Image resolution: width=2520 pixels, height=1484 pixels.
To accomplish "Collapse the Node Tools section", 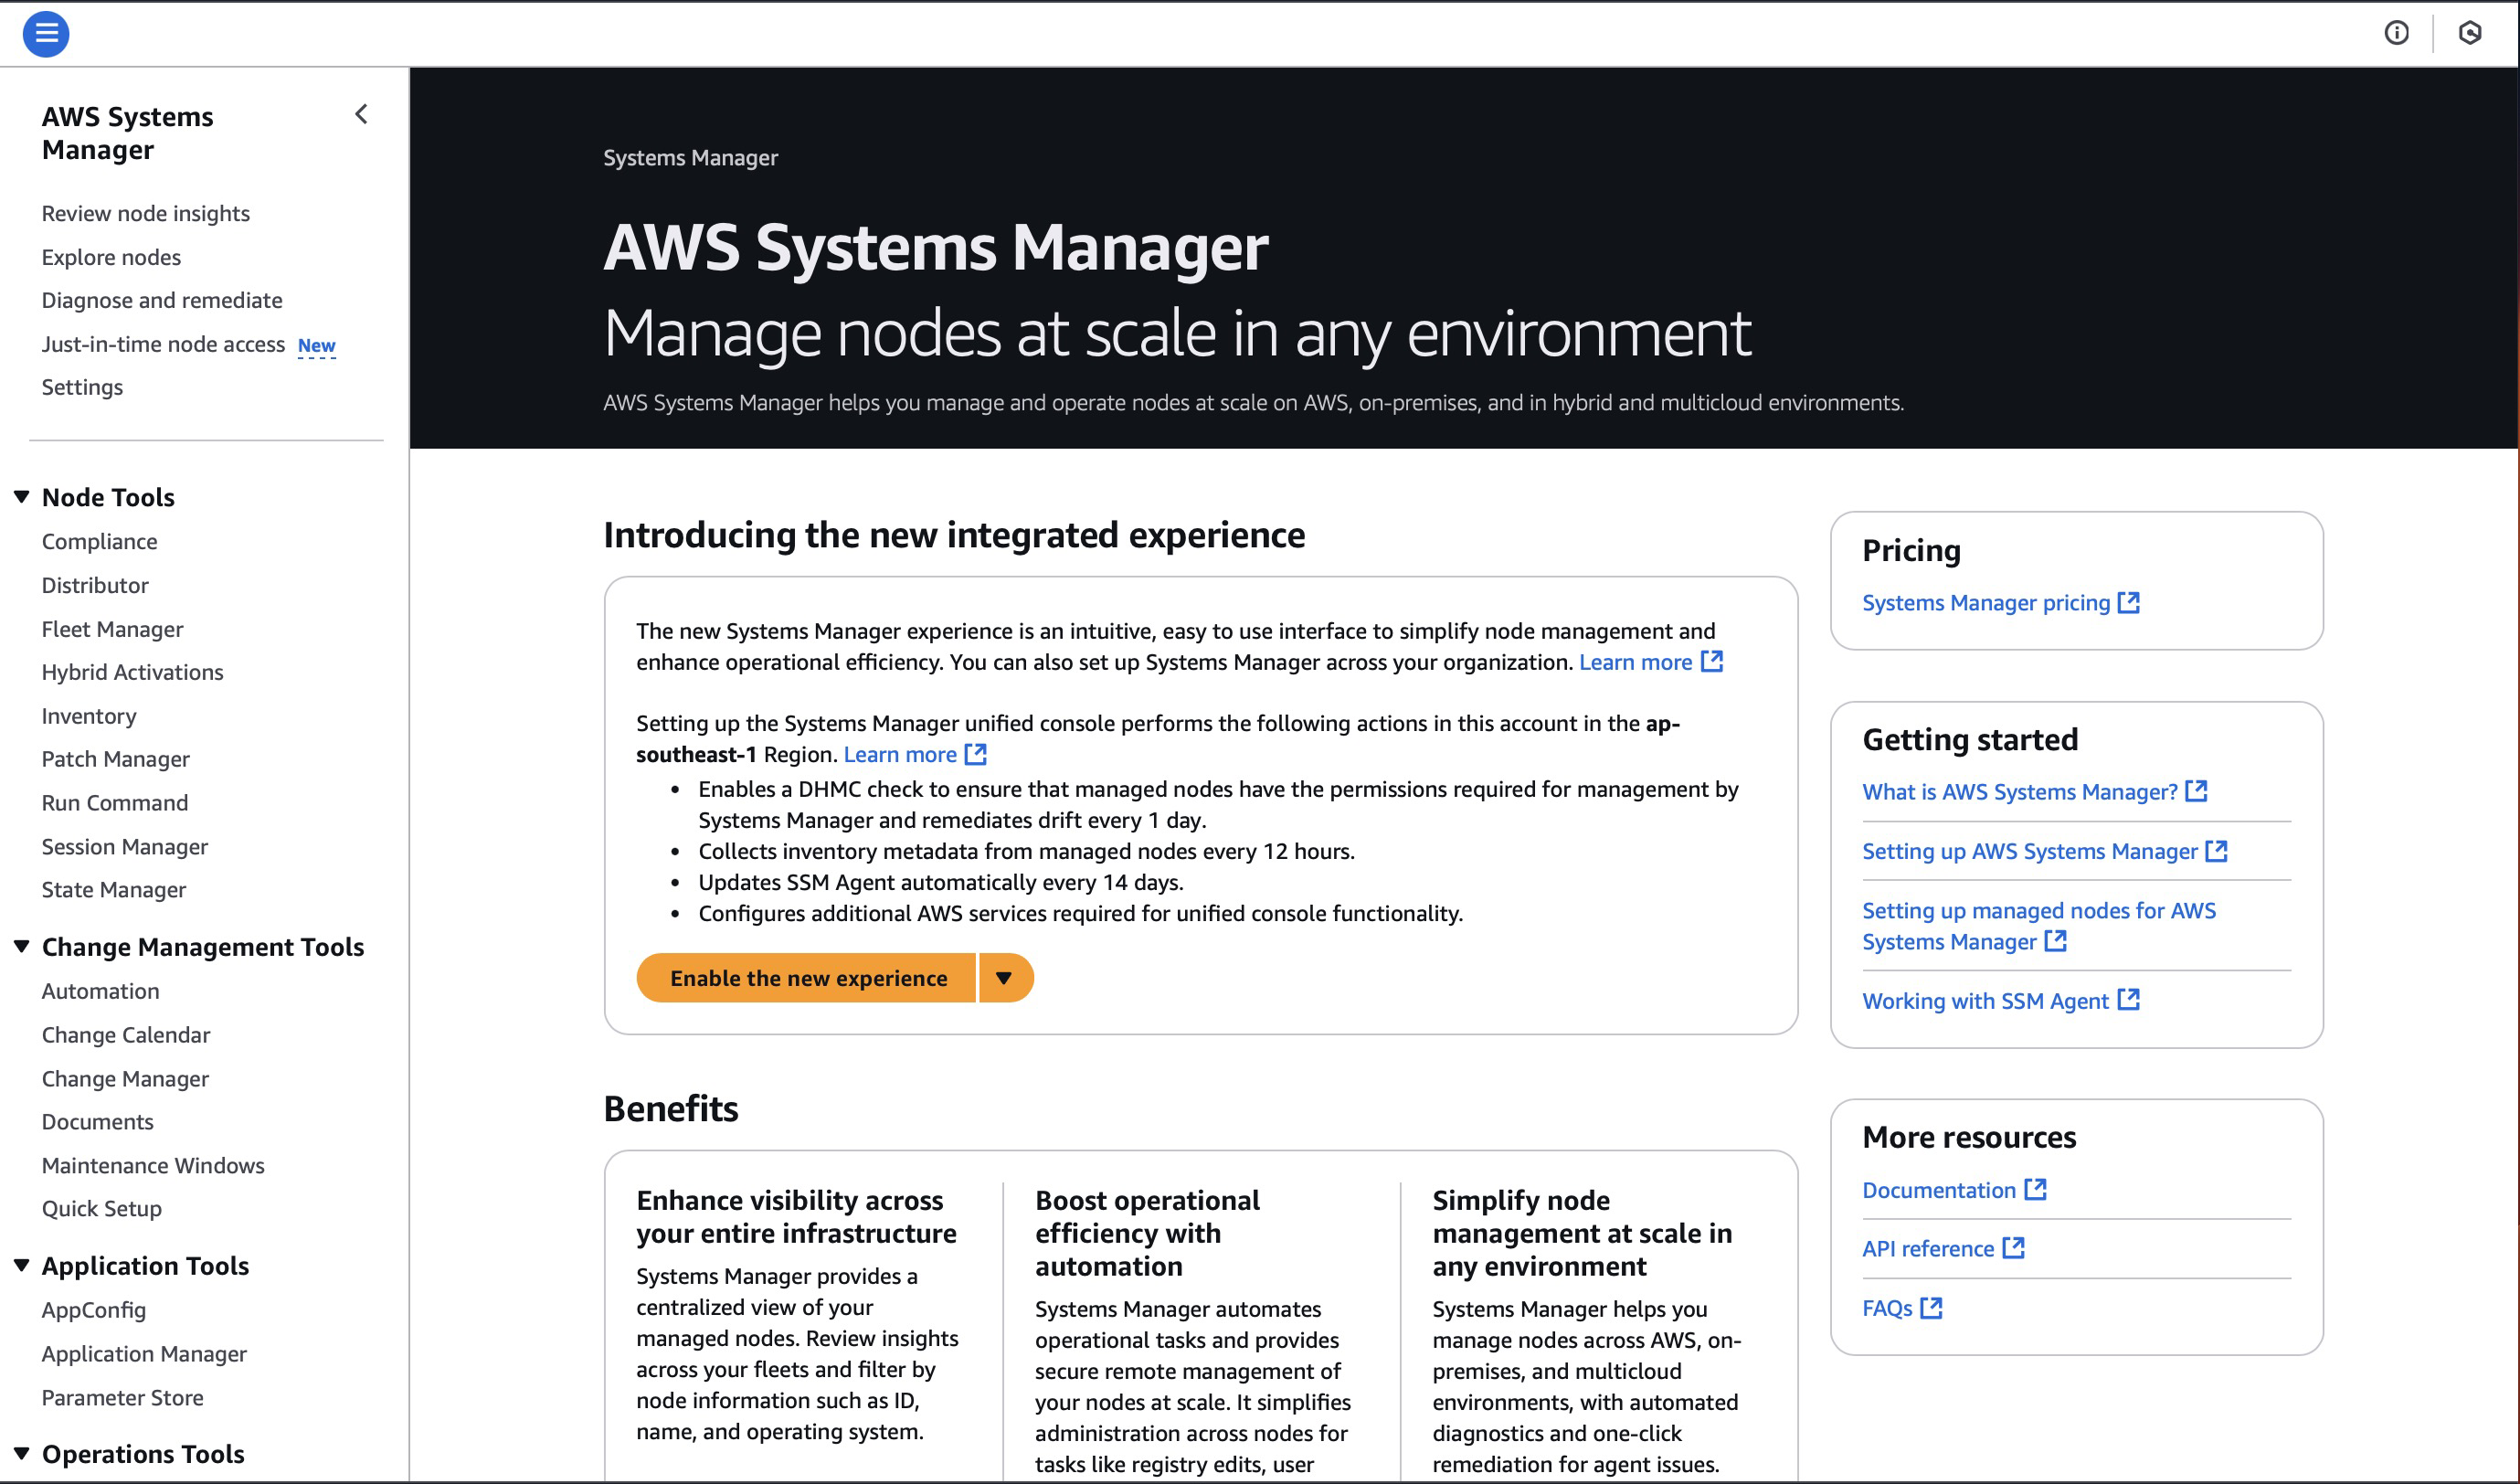I will (20, 495).
